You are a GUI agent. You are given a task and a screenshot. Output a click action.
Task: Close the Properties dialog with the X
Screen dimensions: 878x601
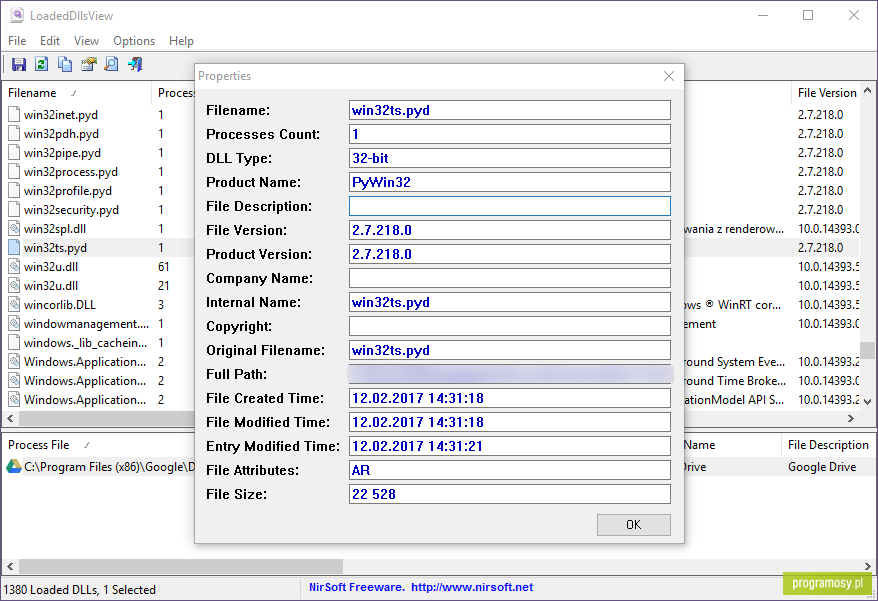669,76
